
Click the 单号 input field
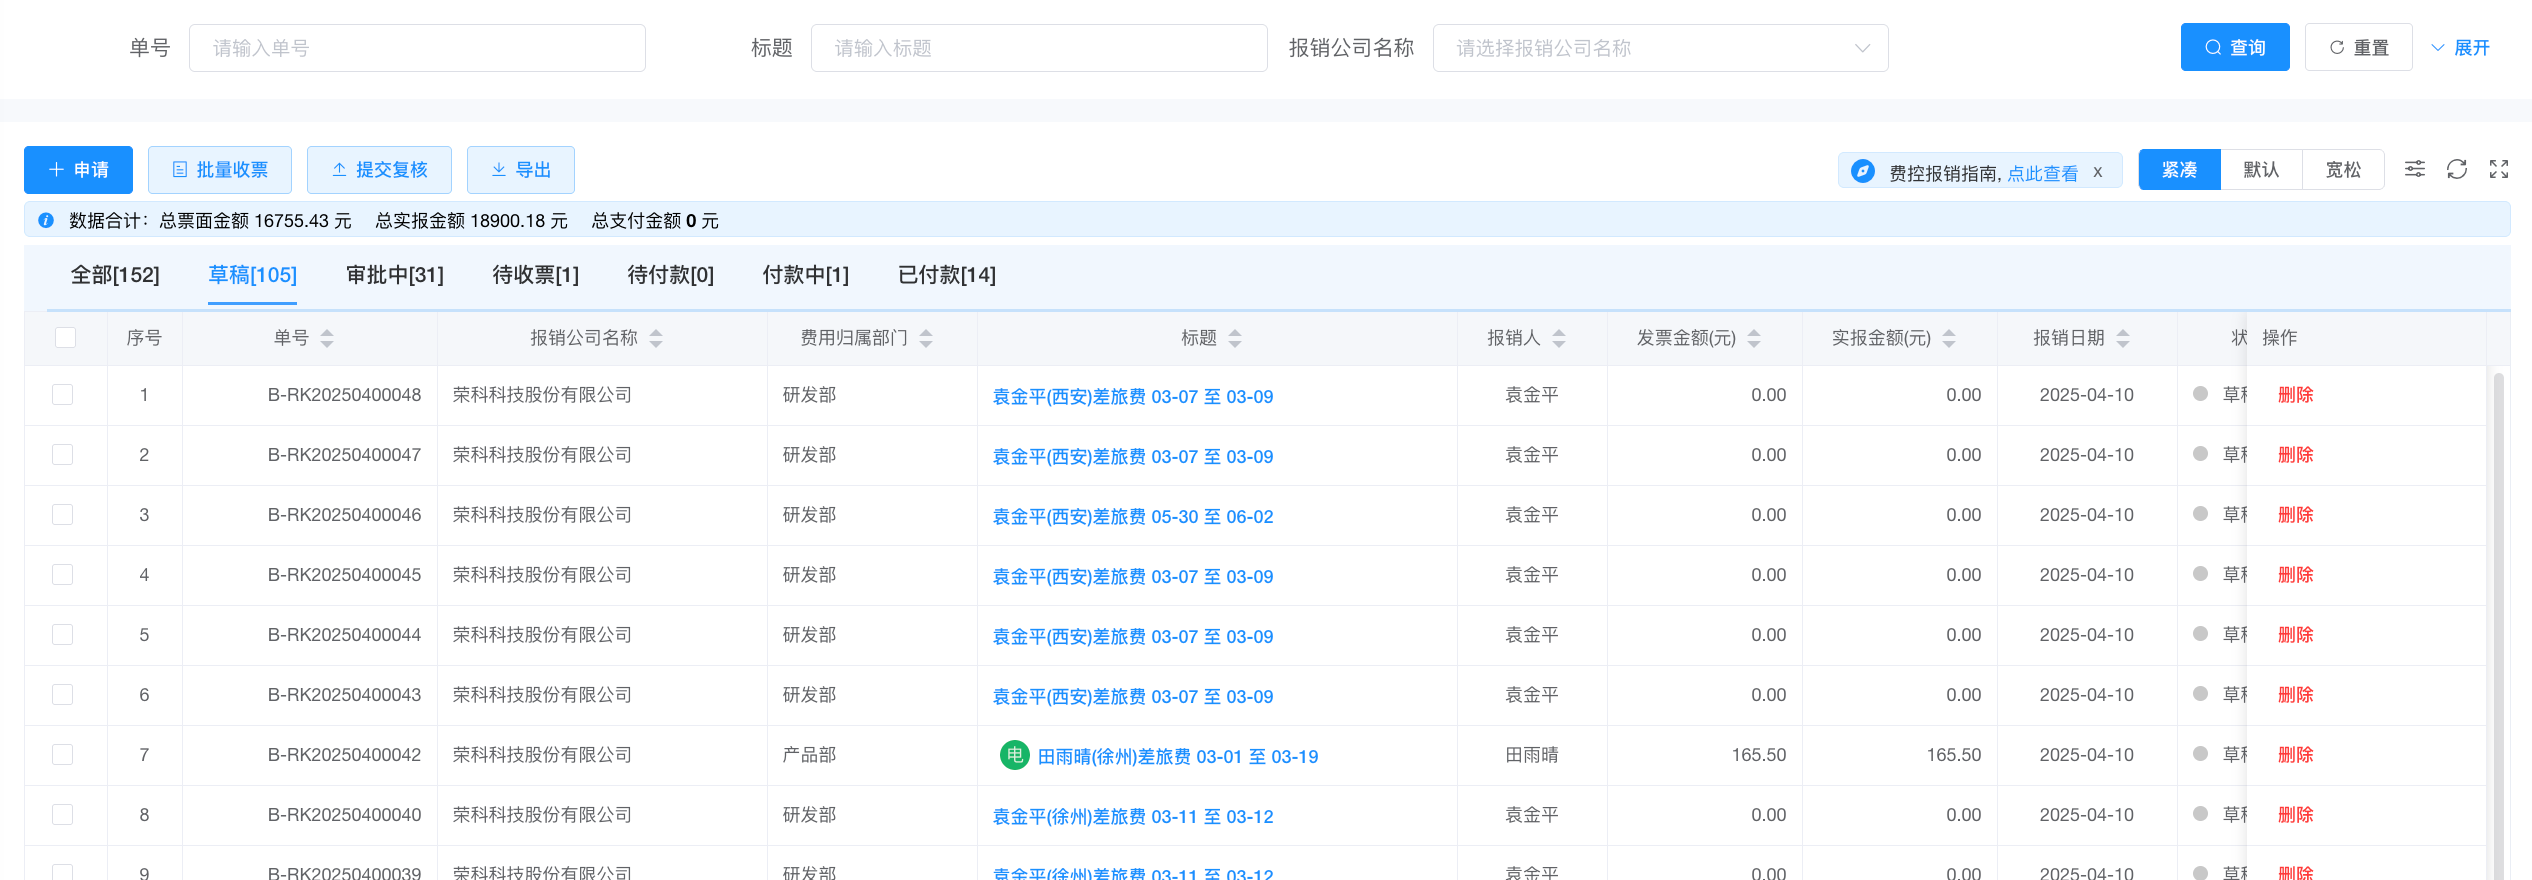tap(417, 48)
